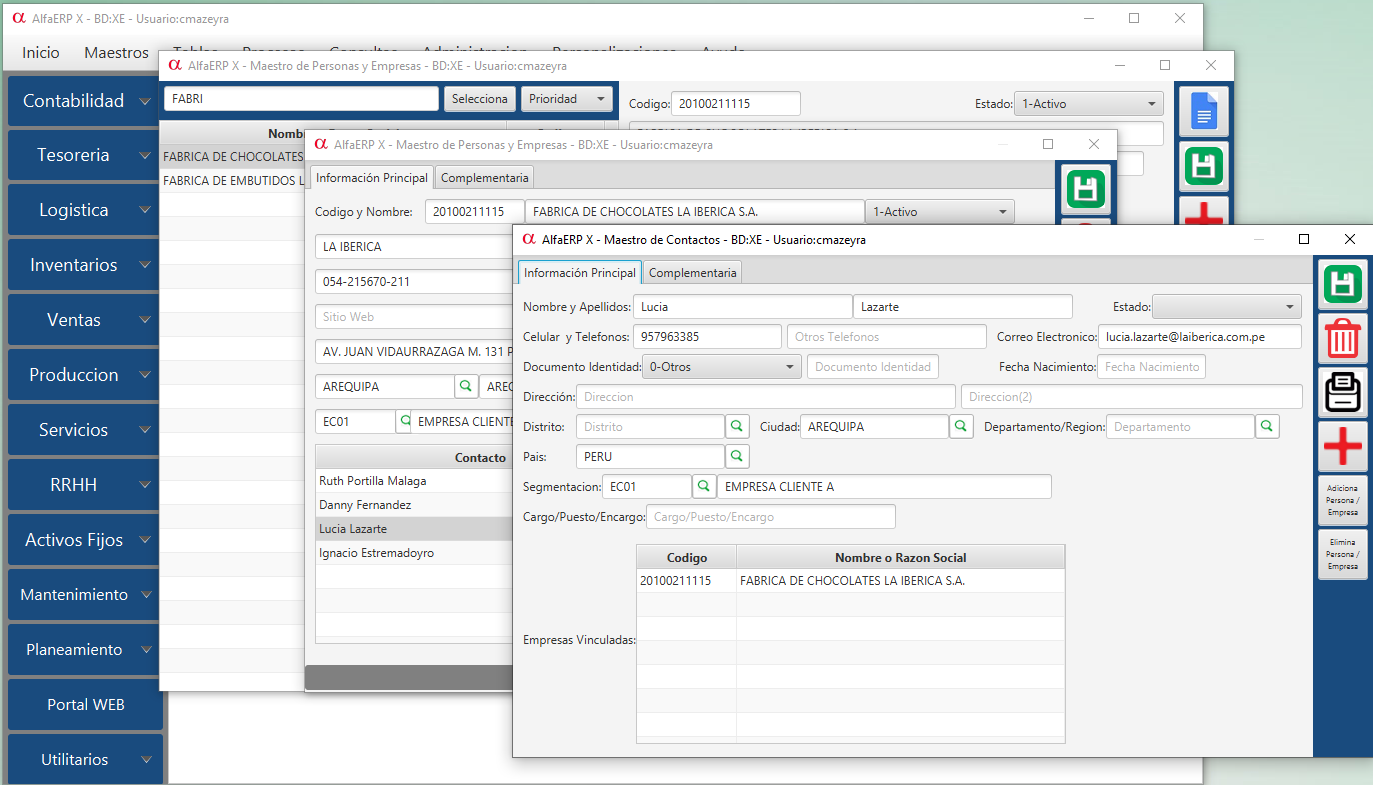This screenshot has height=785, width=1373.
Task: Click the green save icon in Maestro de Contactos
Action: pyautogui.click(x=1342, y=285)
